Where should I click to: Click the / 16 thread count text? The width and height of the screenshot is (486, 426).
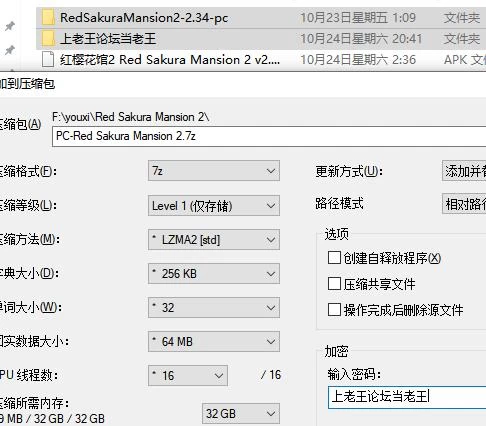coord(271,375)
